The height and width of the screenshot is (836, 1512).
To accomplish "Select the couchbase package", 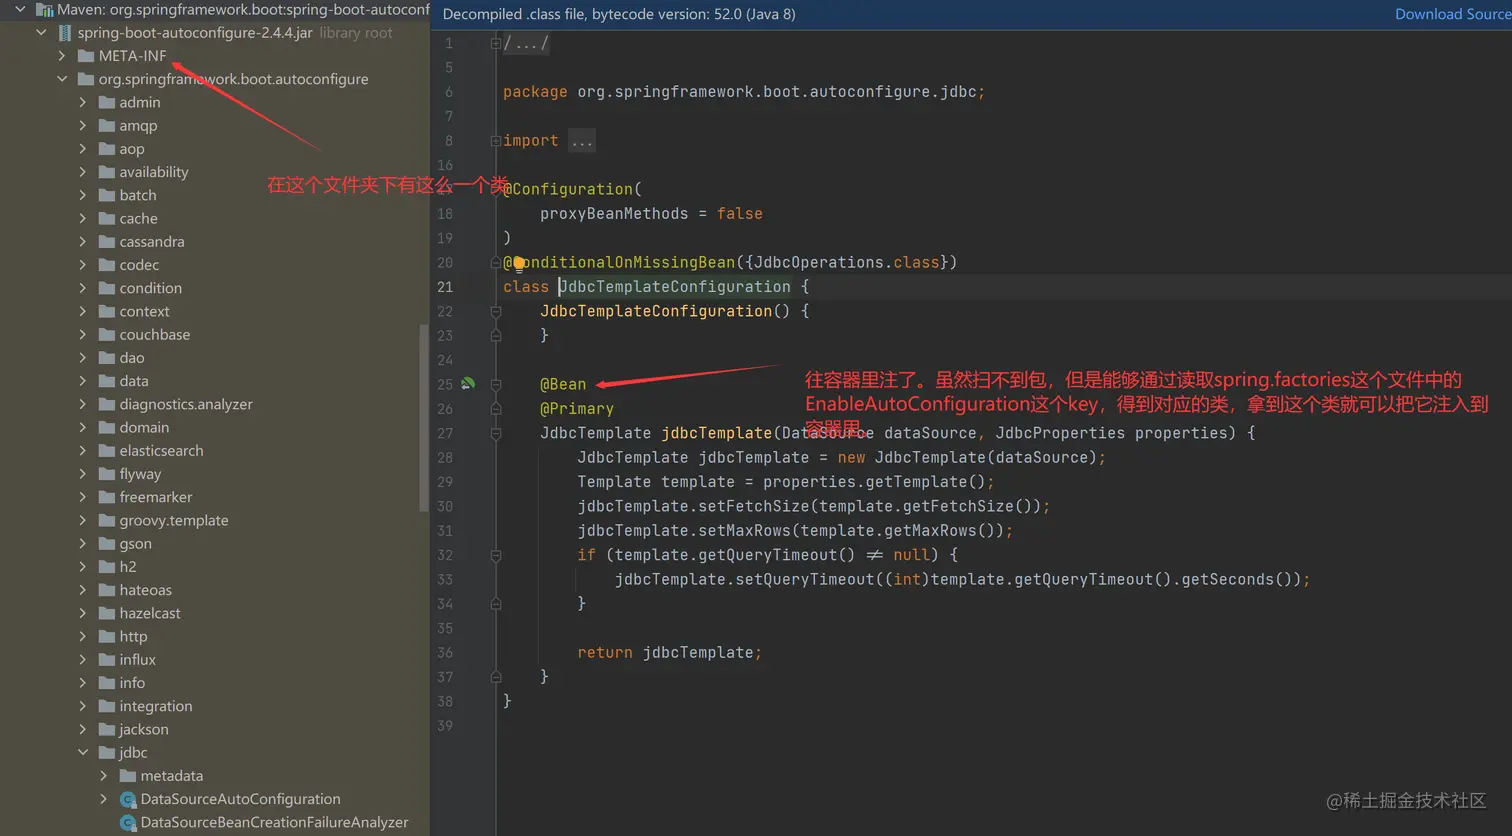I will [x=154, y=334].
